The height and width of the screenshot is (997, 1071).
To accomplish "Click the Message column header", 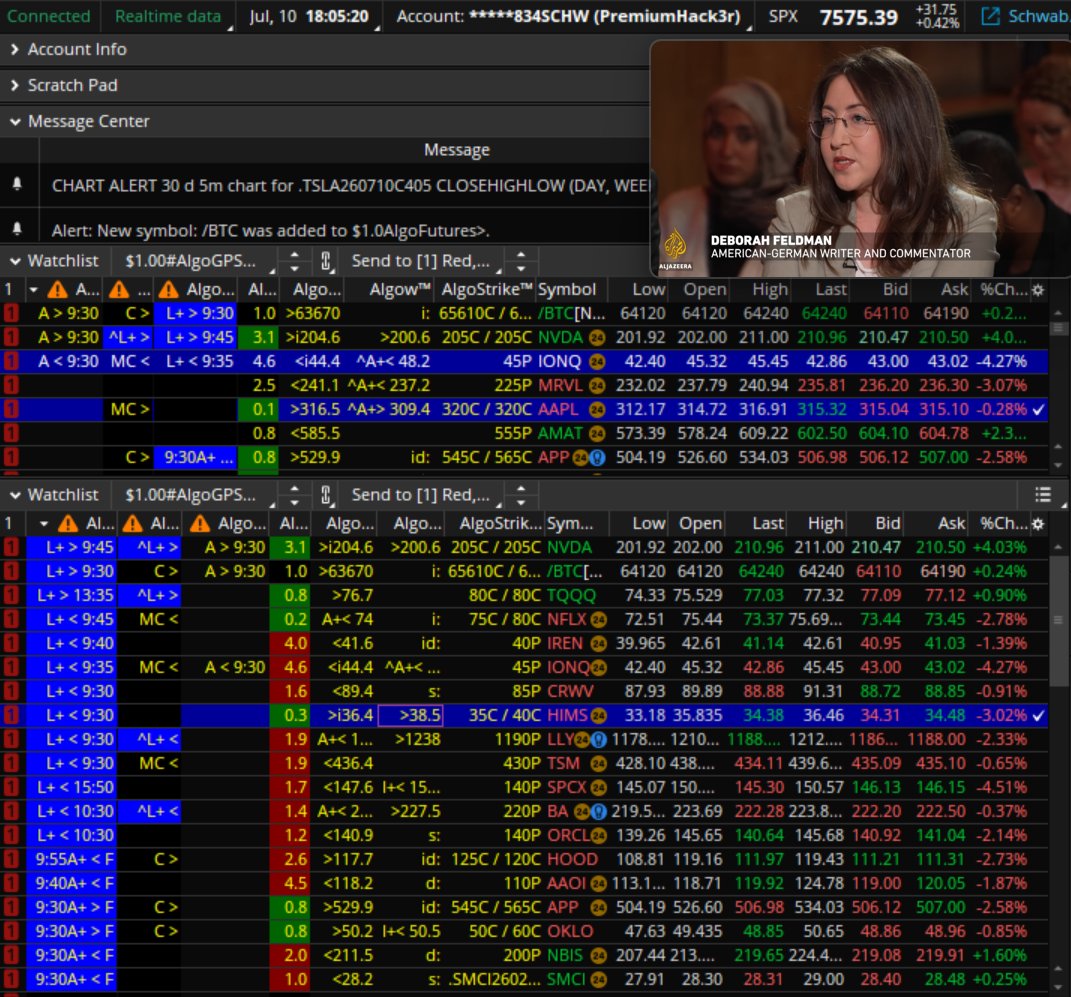I will coord(456,150).
